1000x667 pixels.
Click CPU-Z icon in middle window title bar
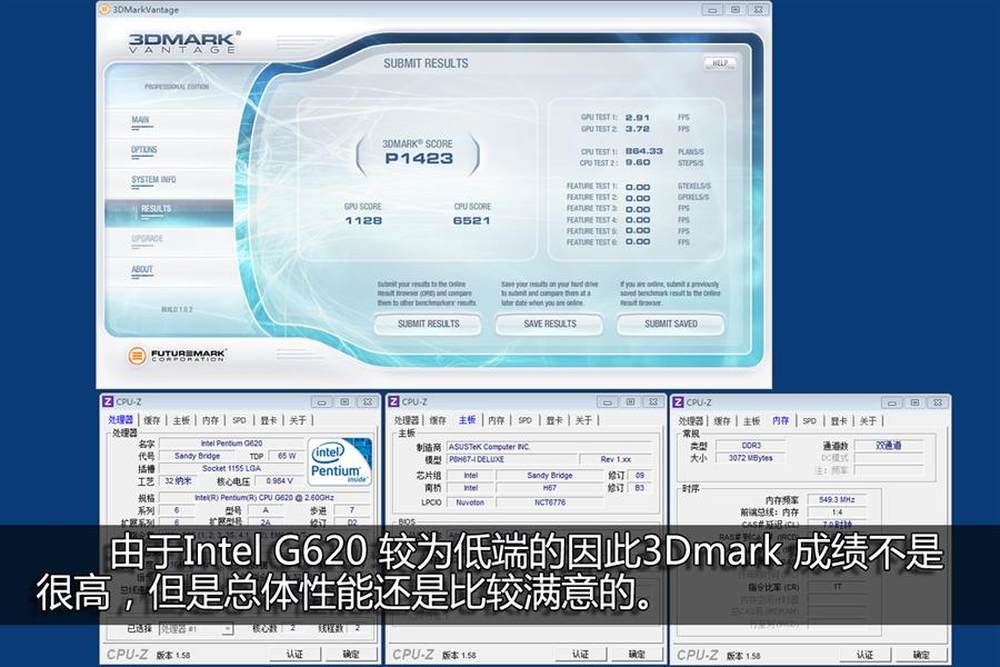click(x=394, y=402)
